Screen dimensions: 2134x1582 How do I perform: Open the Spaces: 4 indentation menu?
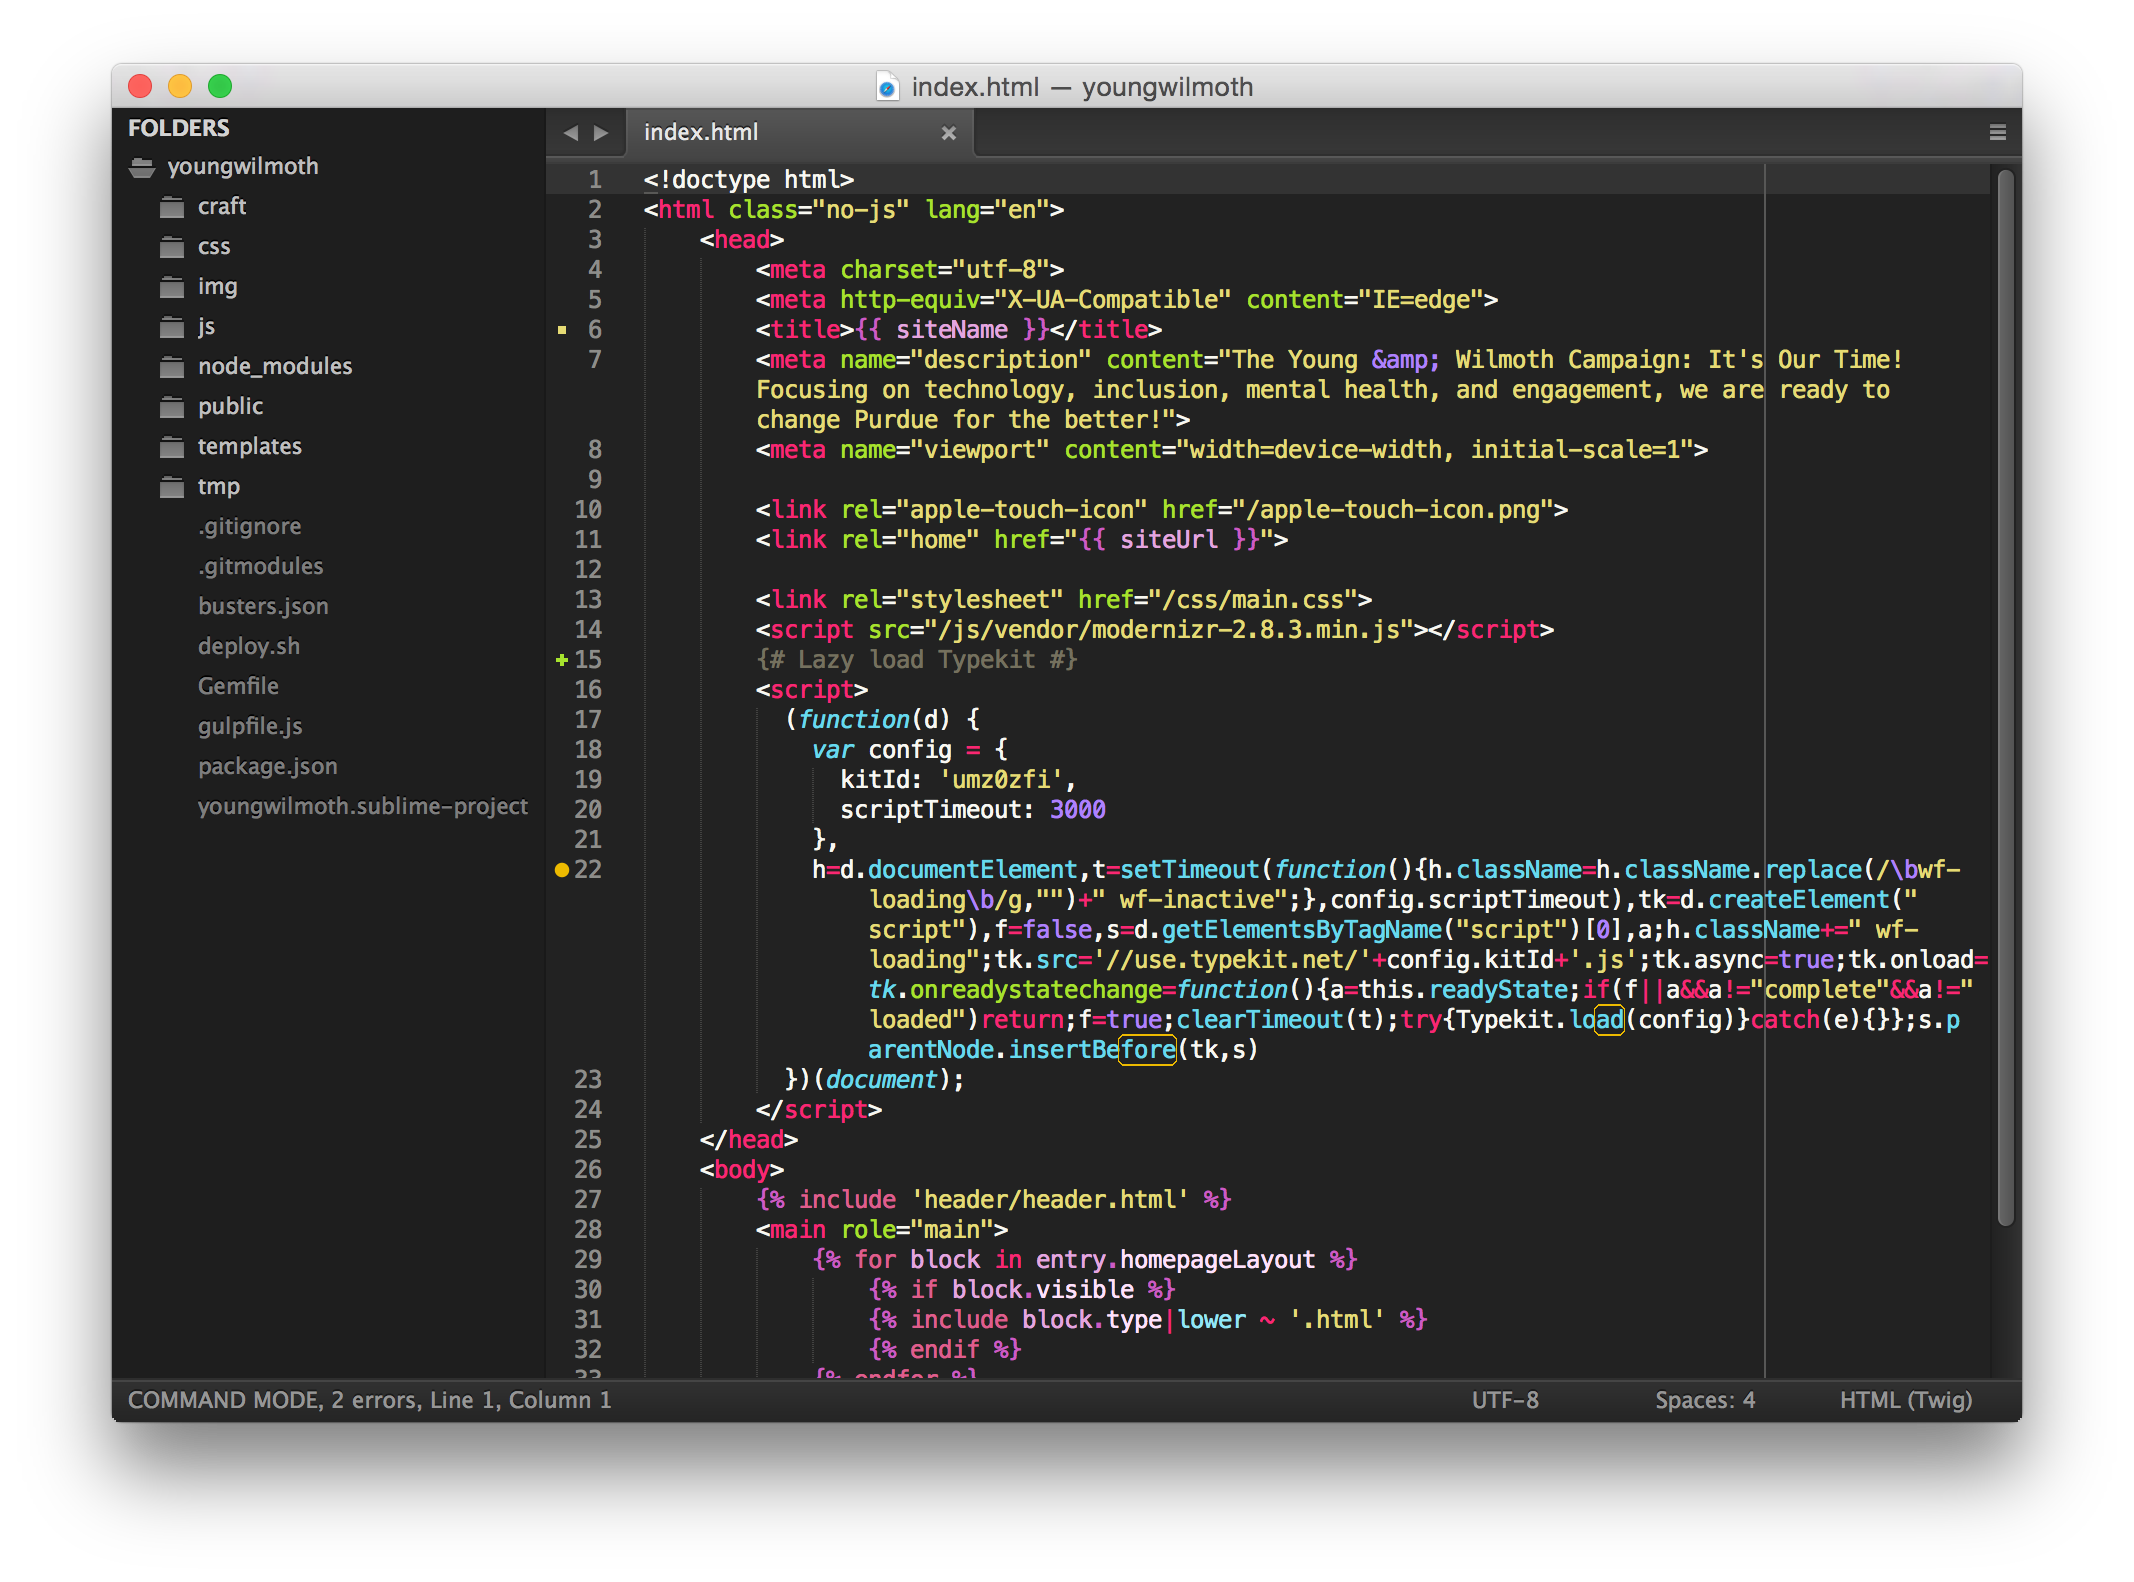point(1705,1400)
